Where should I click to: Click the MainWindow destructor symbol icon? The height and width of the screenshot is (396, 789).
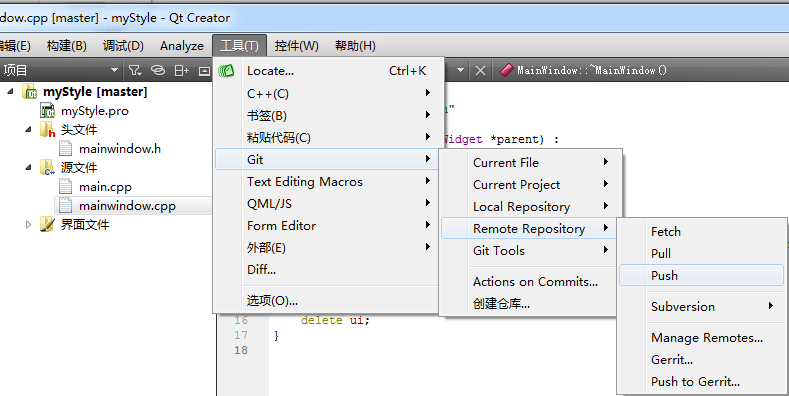[x=506, y=70]
